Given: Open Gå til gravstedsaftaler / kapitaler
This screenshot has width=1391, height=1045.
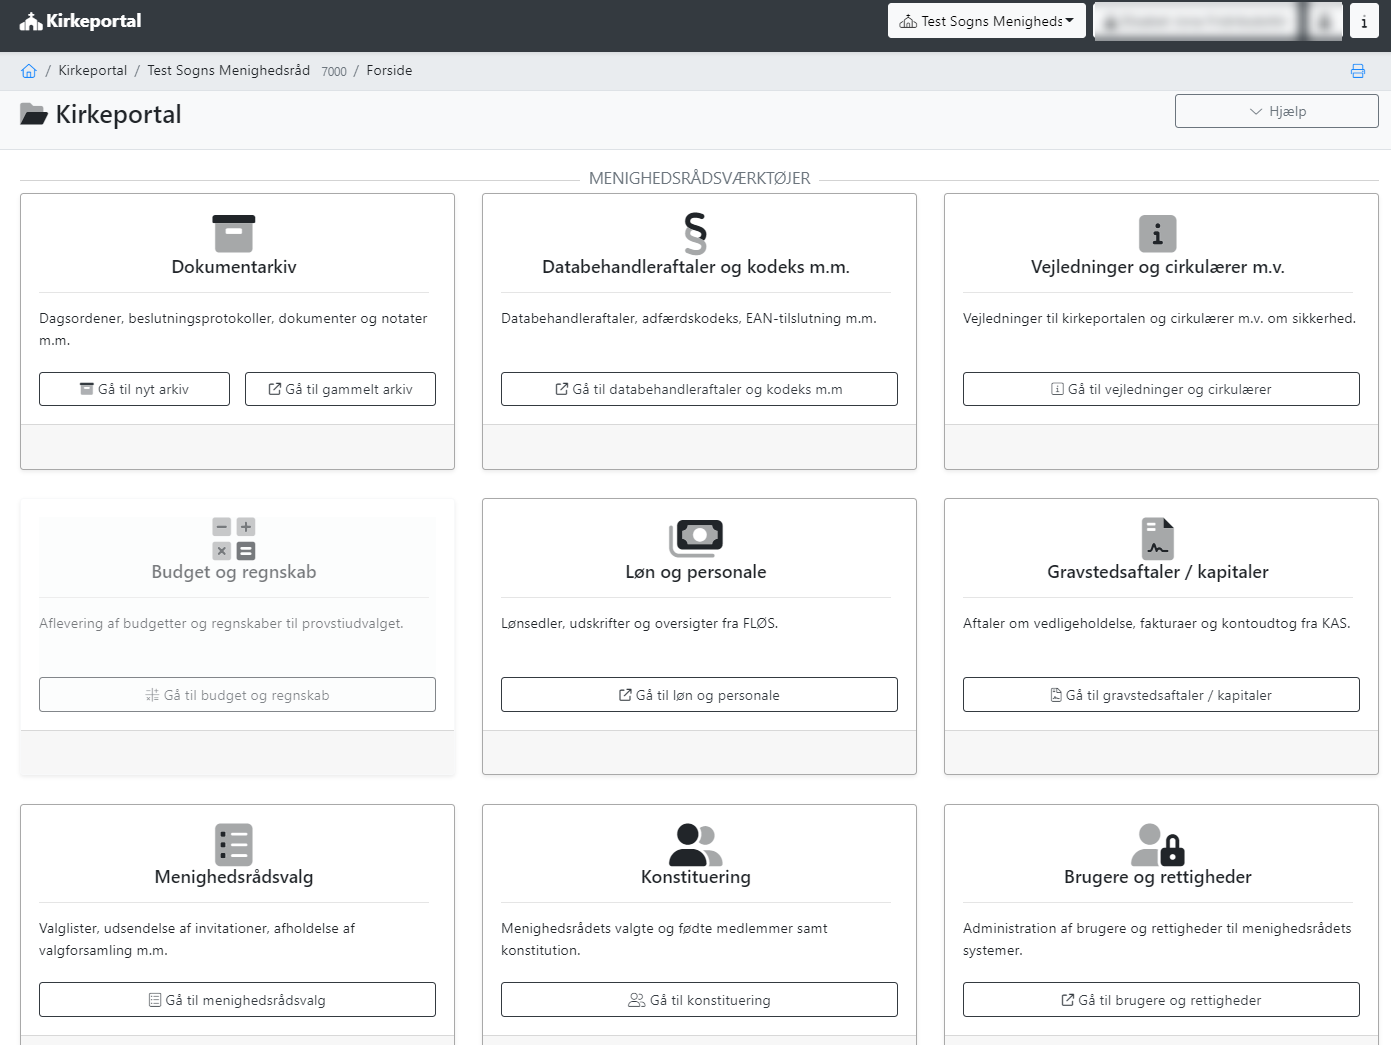Looking at the screenshot, I should tap(1161, 695).
